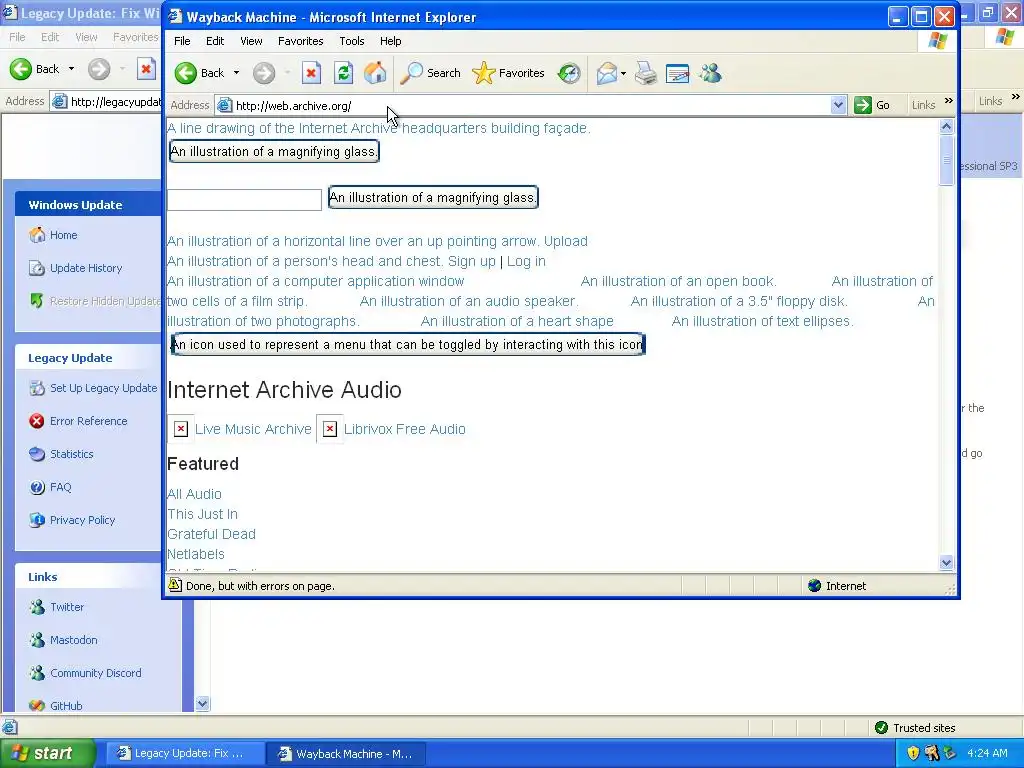The image size is (1024, 768).
Task: Open the Mastodon link in Legacy Update sidebar
Action: click(73, 641)
